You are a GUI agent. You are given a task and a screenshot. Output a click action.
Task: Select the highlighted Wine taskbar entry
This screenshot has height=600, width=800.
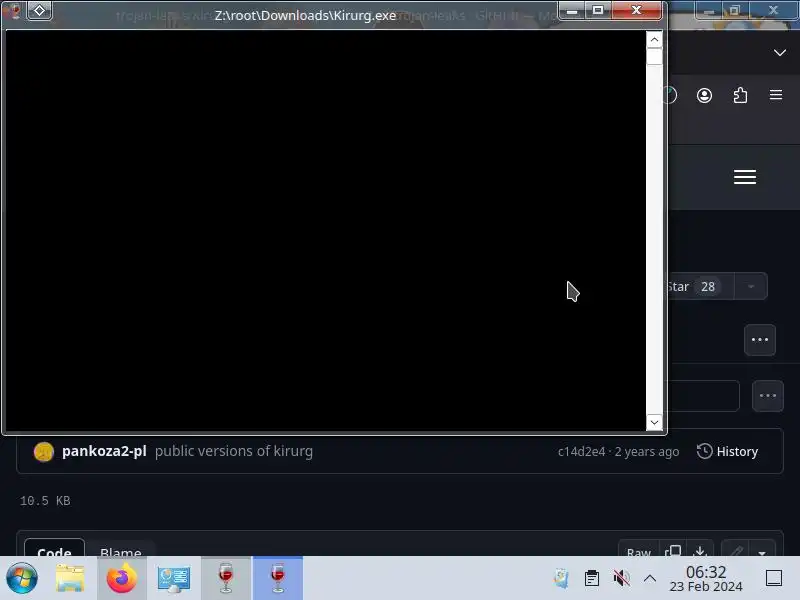point(278,578)
